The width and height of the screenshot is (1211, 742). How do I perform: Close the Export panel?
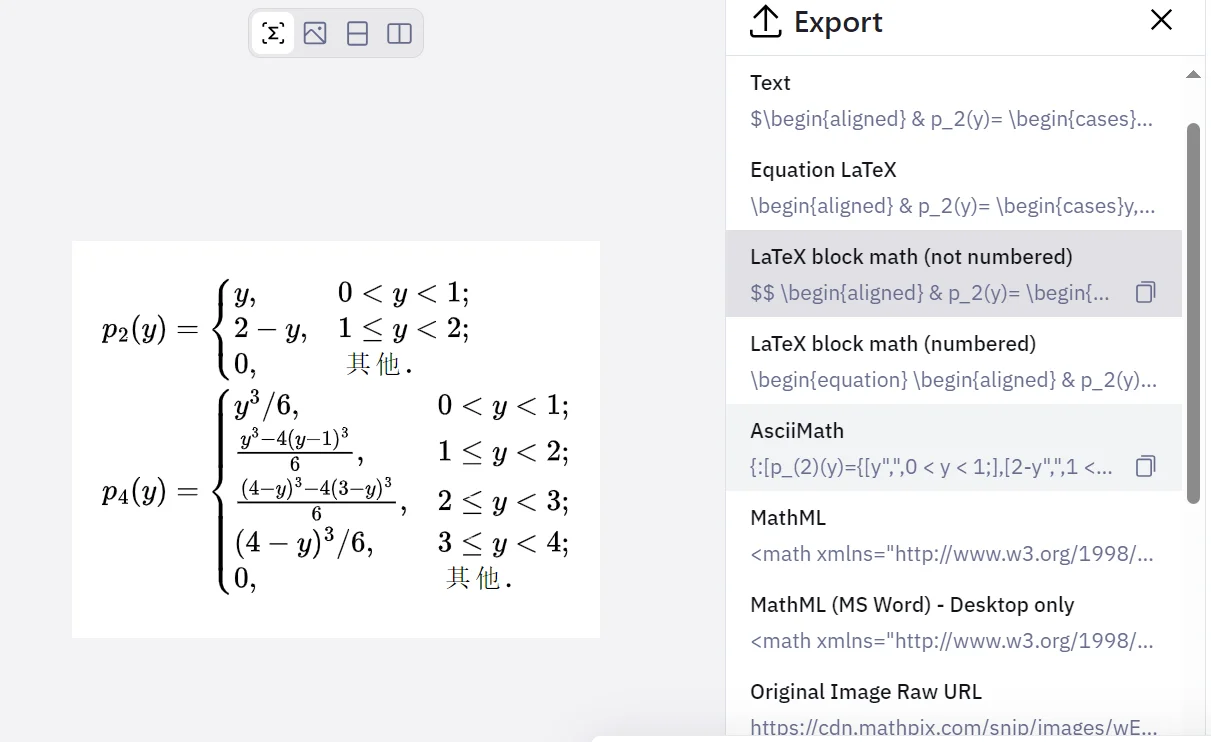1161,19
